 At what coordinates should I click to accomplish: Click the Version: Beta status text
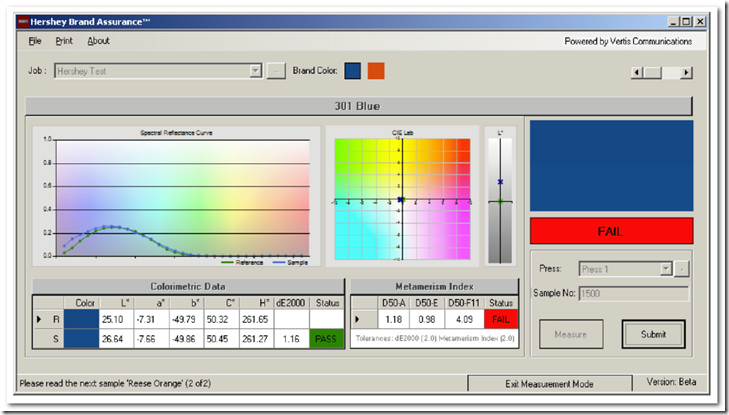click(x=671, y=382)
